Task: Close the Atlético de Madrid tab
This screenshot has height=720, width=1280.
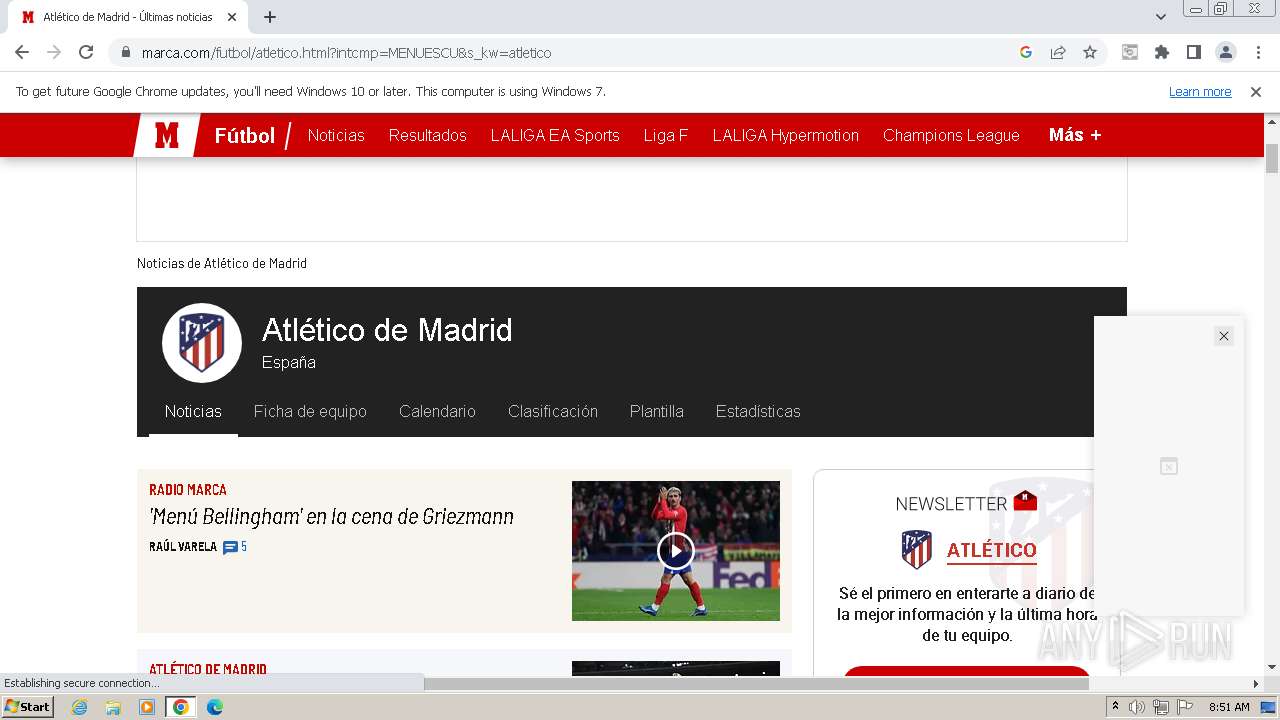Action: pos(232,17)
